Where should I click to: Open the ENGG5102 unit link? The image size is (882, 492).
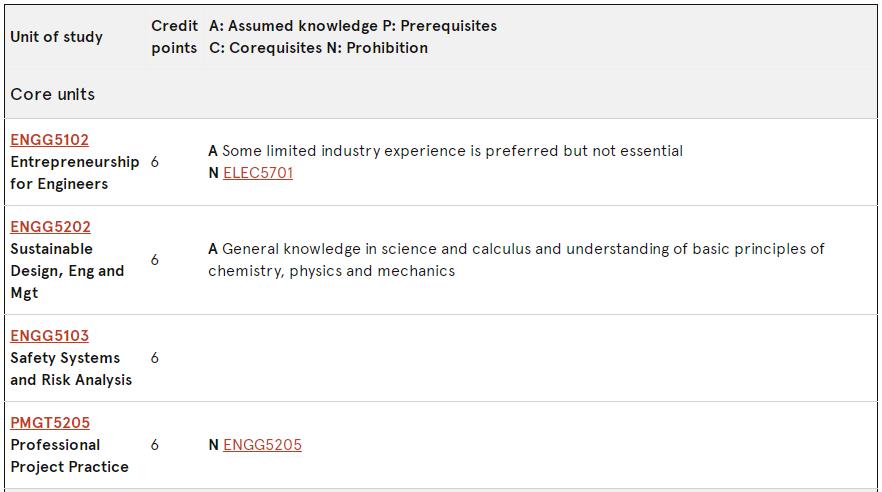point(50,139)
